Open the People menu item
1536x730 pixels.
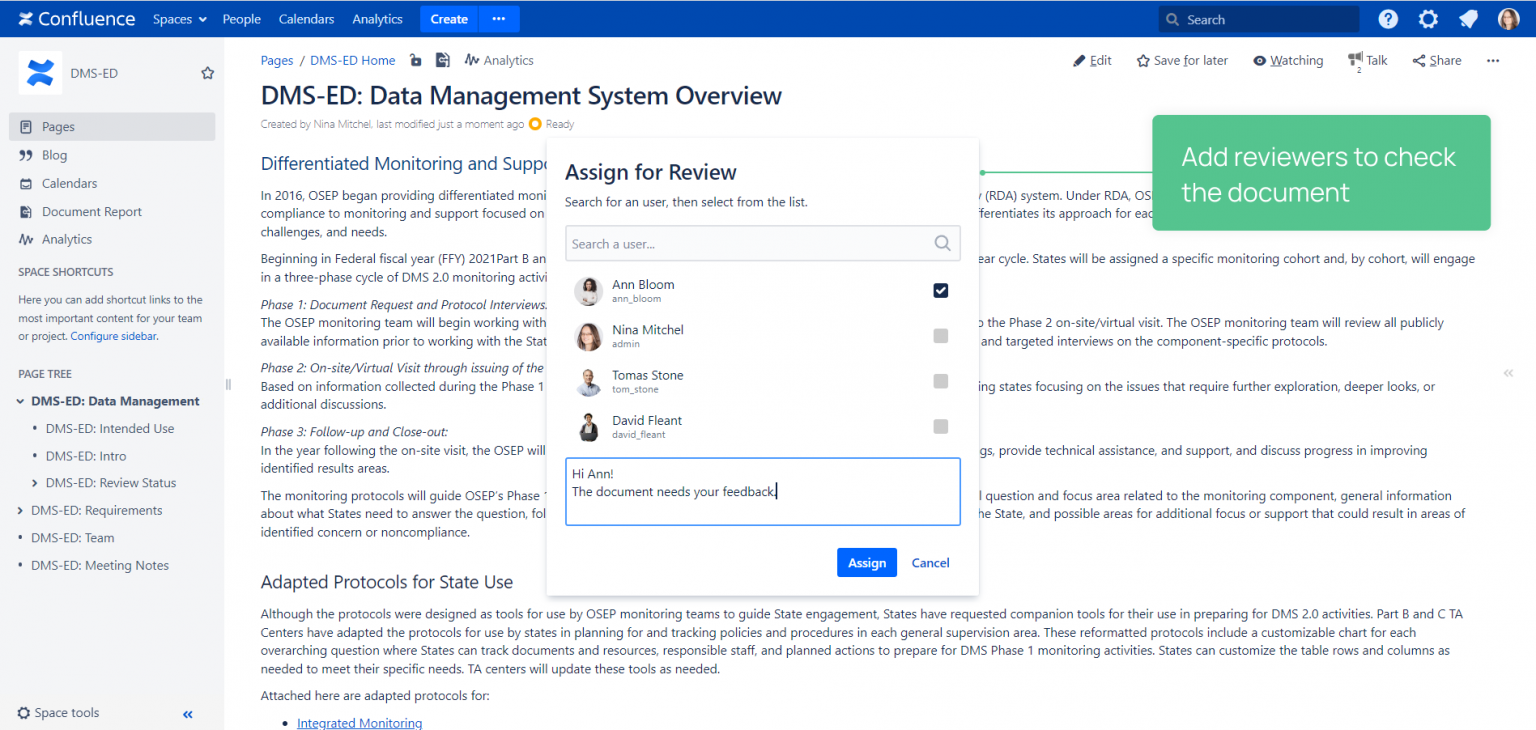click(x=241, y=18)
